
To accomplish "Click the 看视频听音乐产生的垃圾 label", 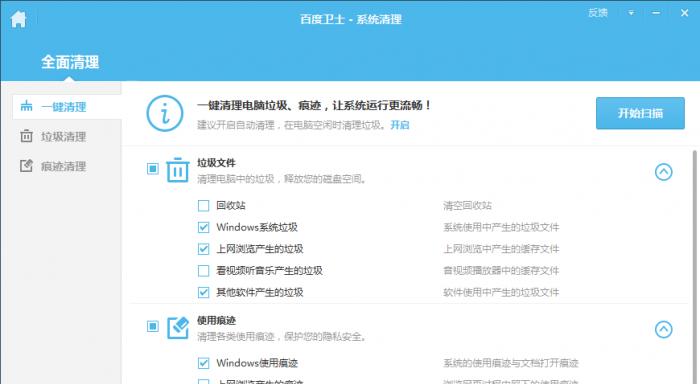I will click(x=269, y=271).
